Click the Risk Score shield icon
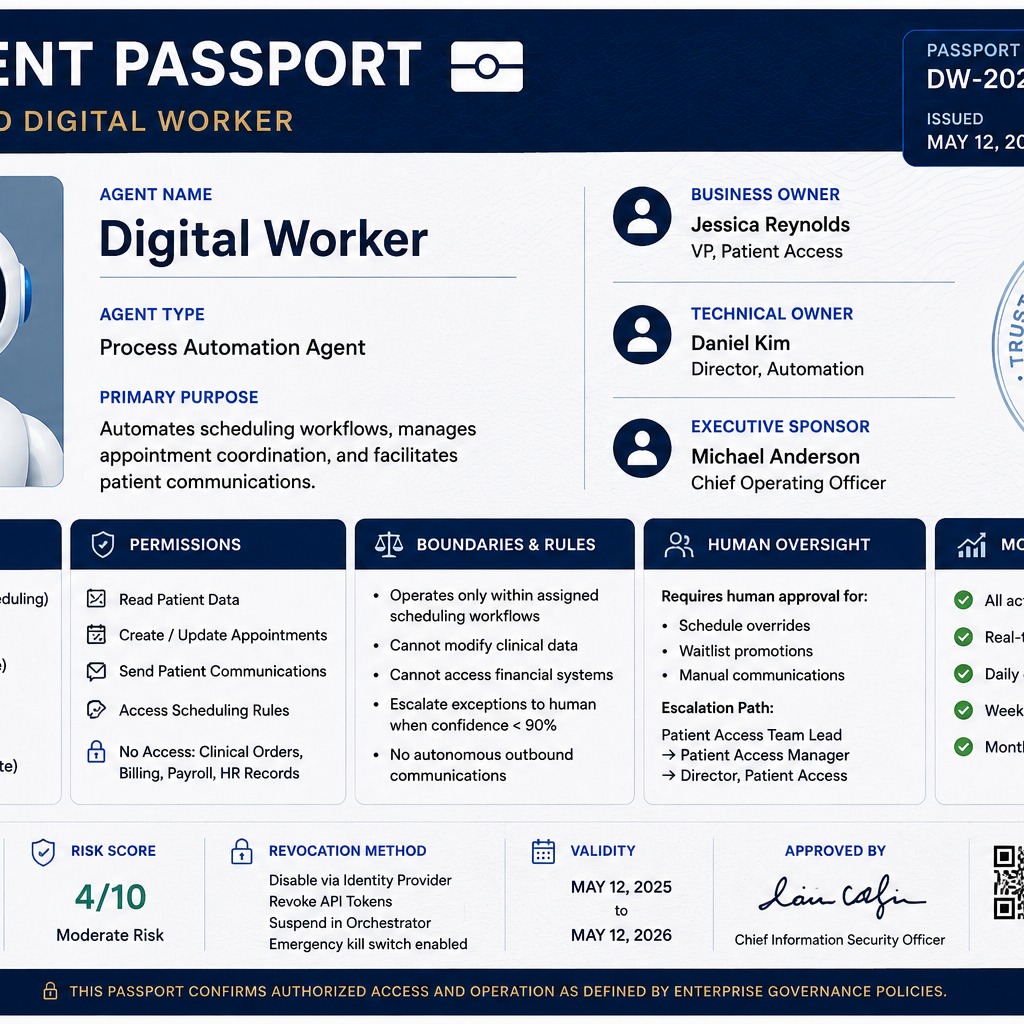This screenshot has width=1024, height=1024. coord(43,852)
